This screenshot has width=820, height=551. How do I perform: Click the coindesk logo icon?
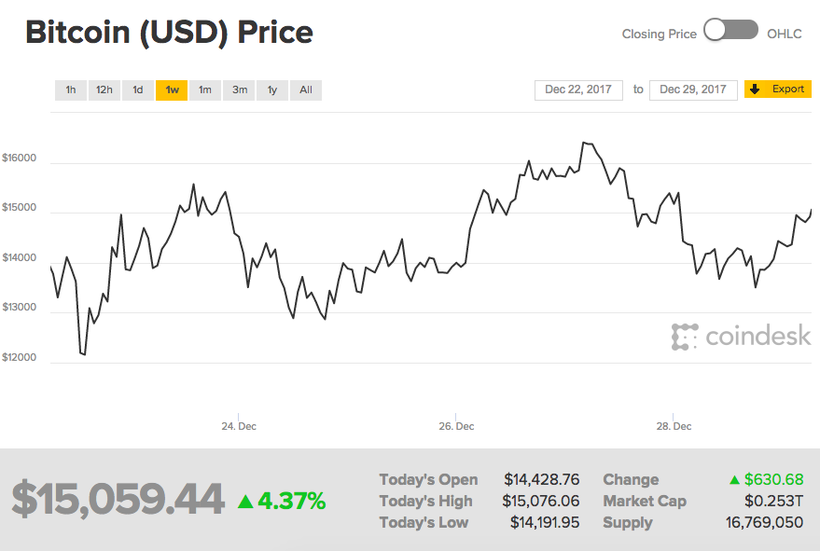click(684, 337)
